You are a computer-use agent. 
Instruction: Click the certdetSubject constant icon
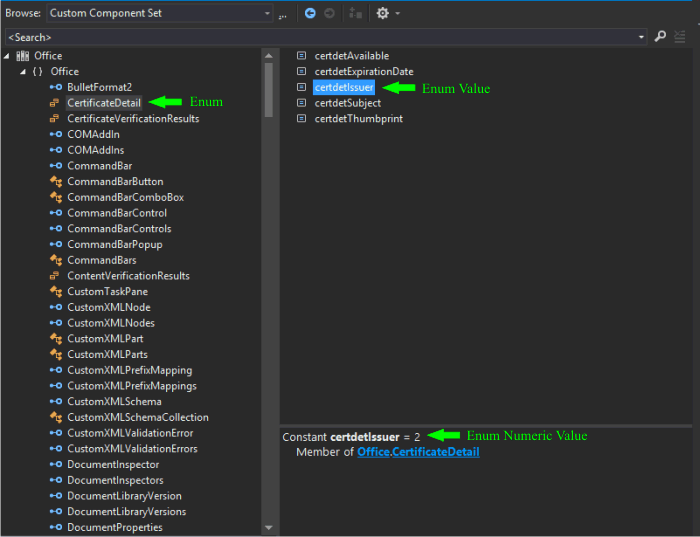301,103
